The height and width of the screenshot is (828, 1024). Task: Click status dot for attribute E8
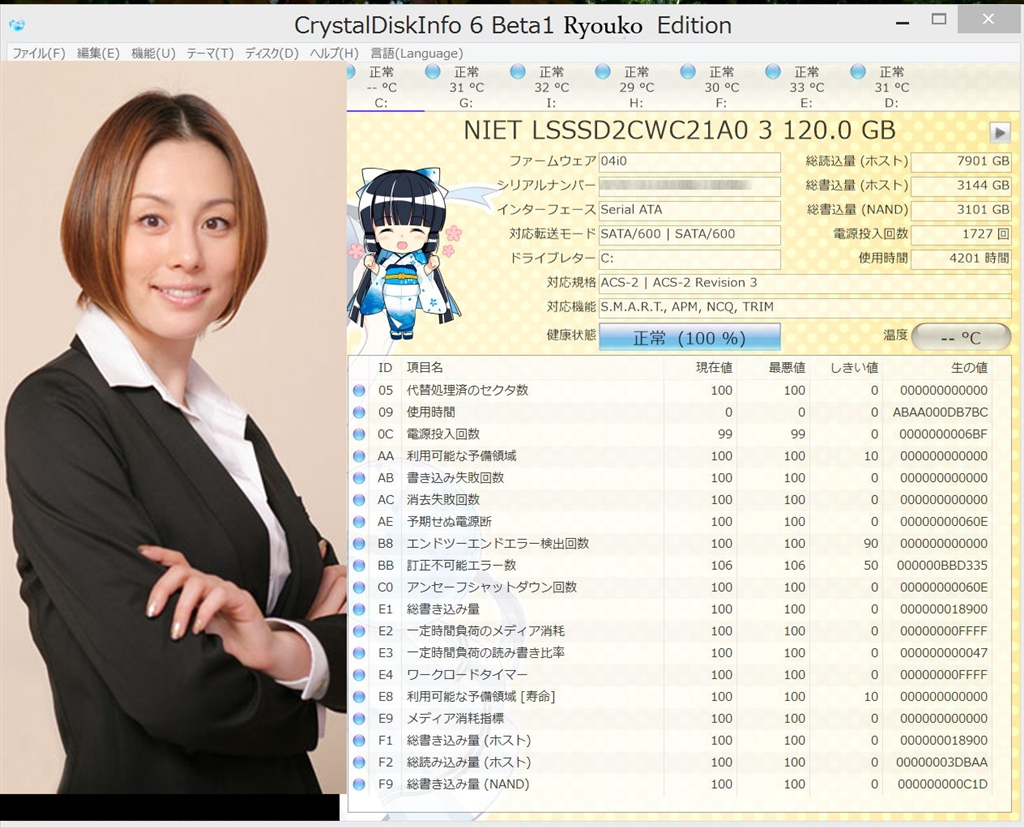(359, 697)
